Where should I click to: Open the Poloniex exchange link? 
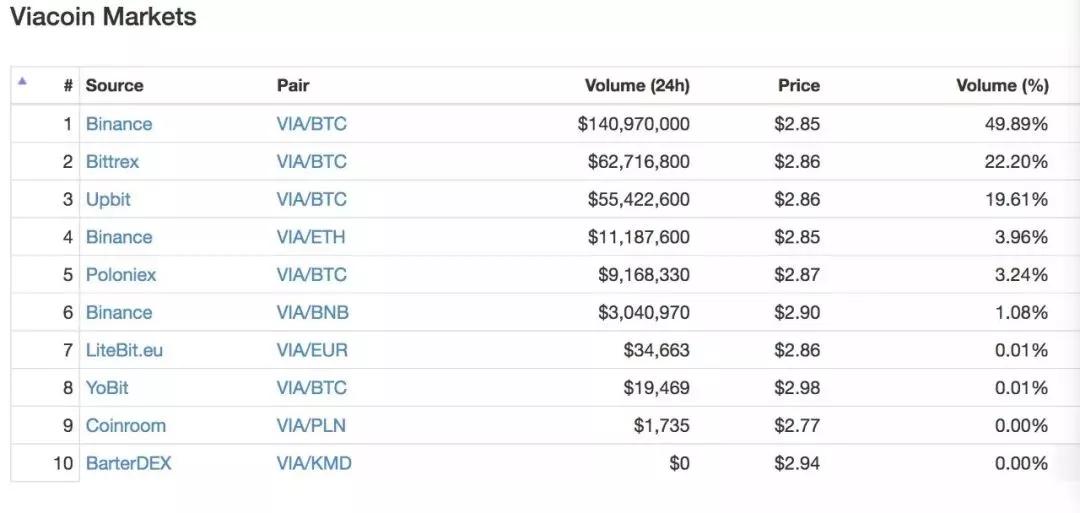click(x=121, y=275)
